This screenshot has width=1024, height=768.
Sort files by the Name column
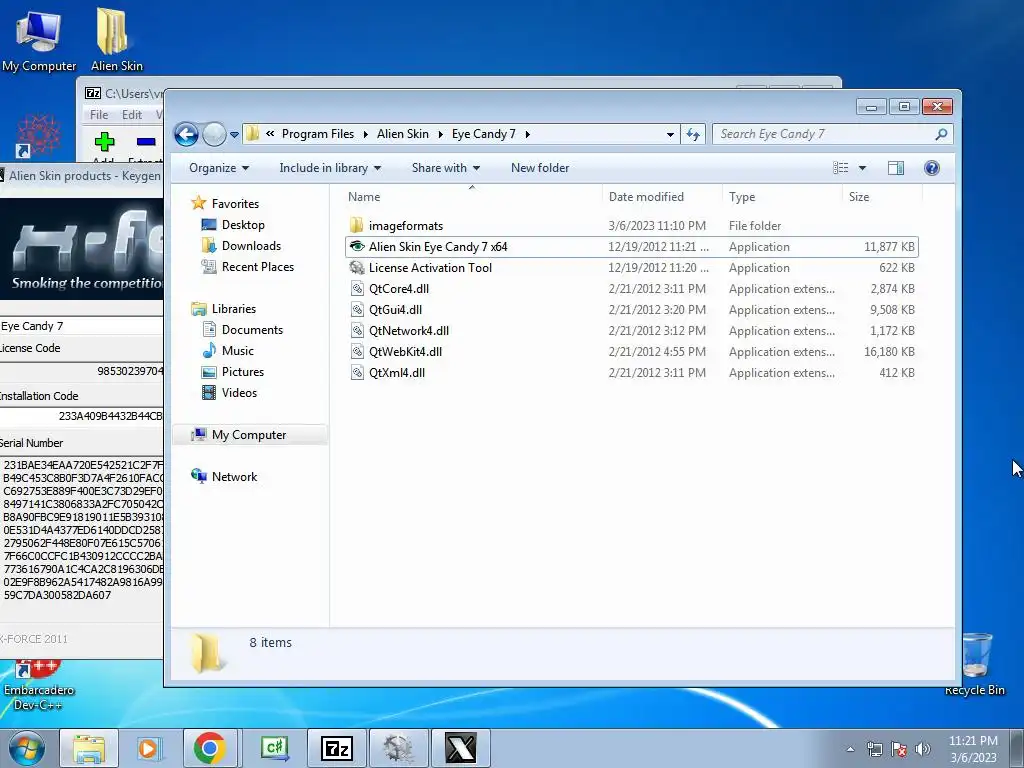coord(472,197)
